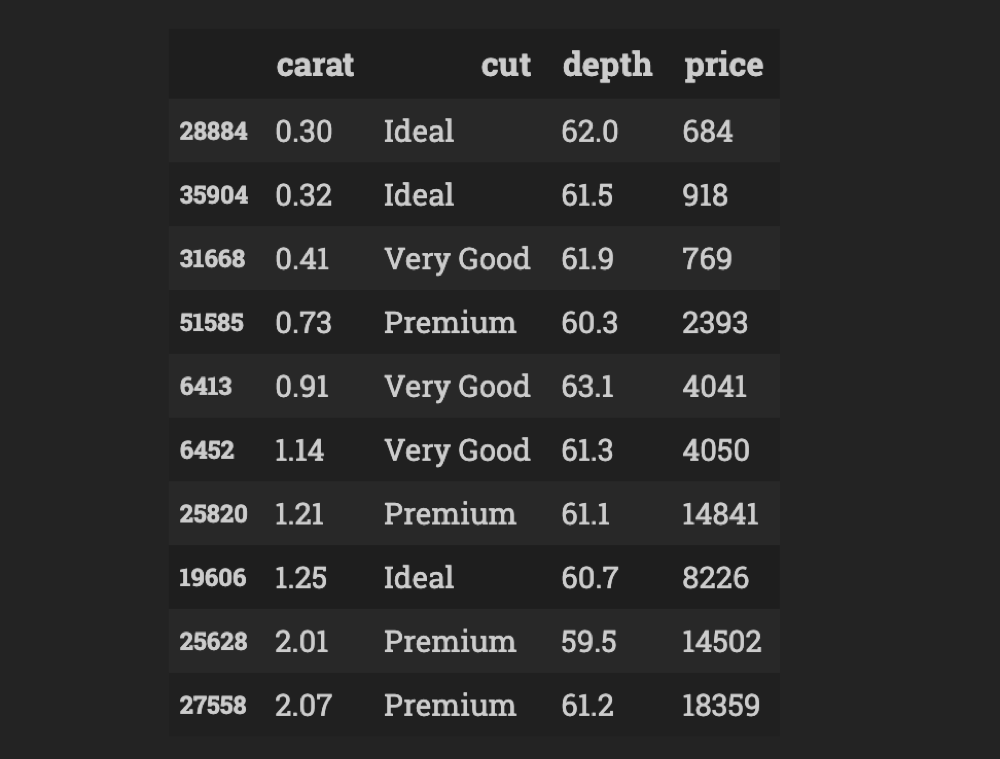The image size is (1000, 759).
Task: Click the Very Good cell in row 6452
Action: coord(457,451)
